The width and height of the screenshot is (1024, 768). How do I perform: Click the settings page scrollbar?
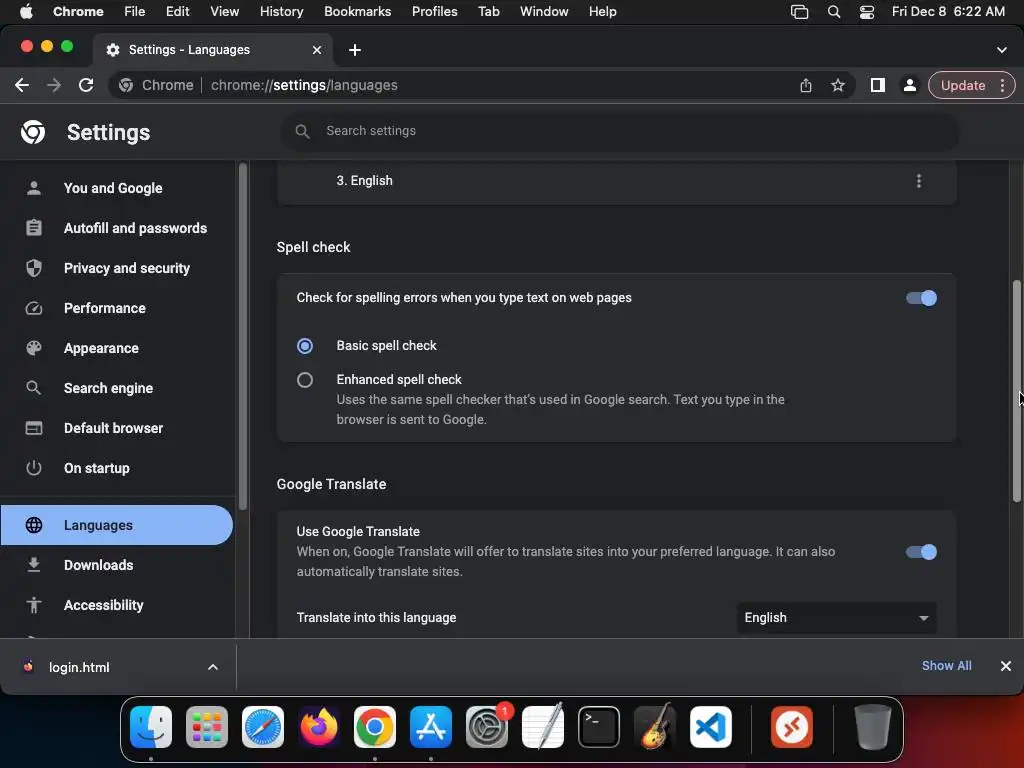click(1016, 392)
